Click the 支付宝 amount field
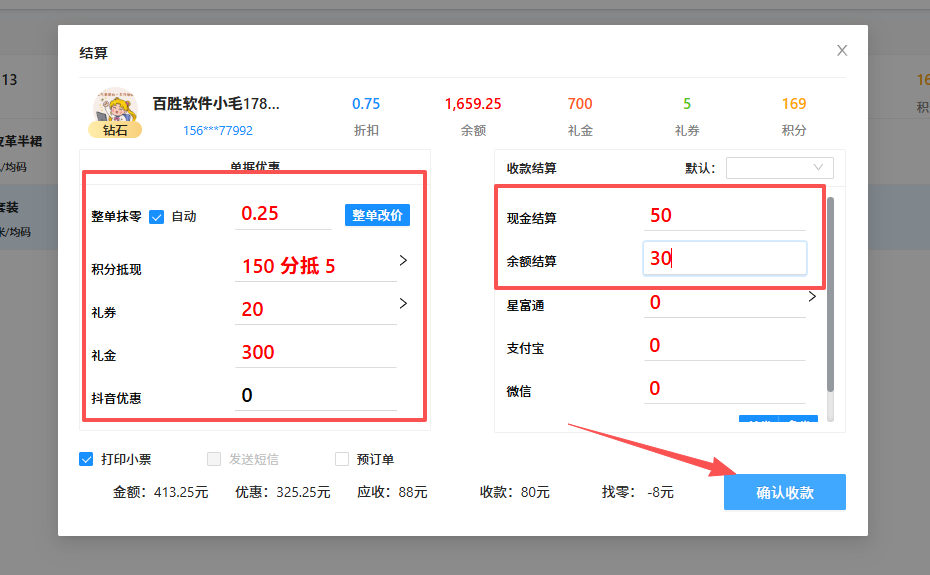 pyautogui.click(x=725, y=346)
